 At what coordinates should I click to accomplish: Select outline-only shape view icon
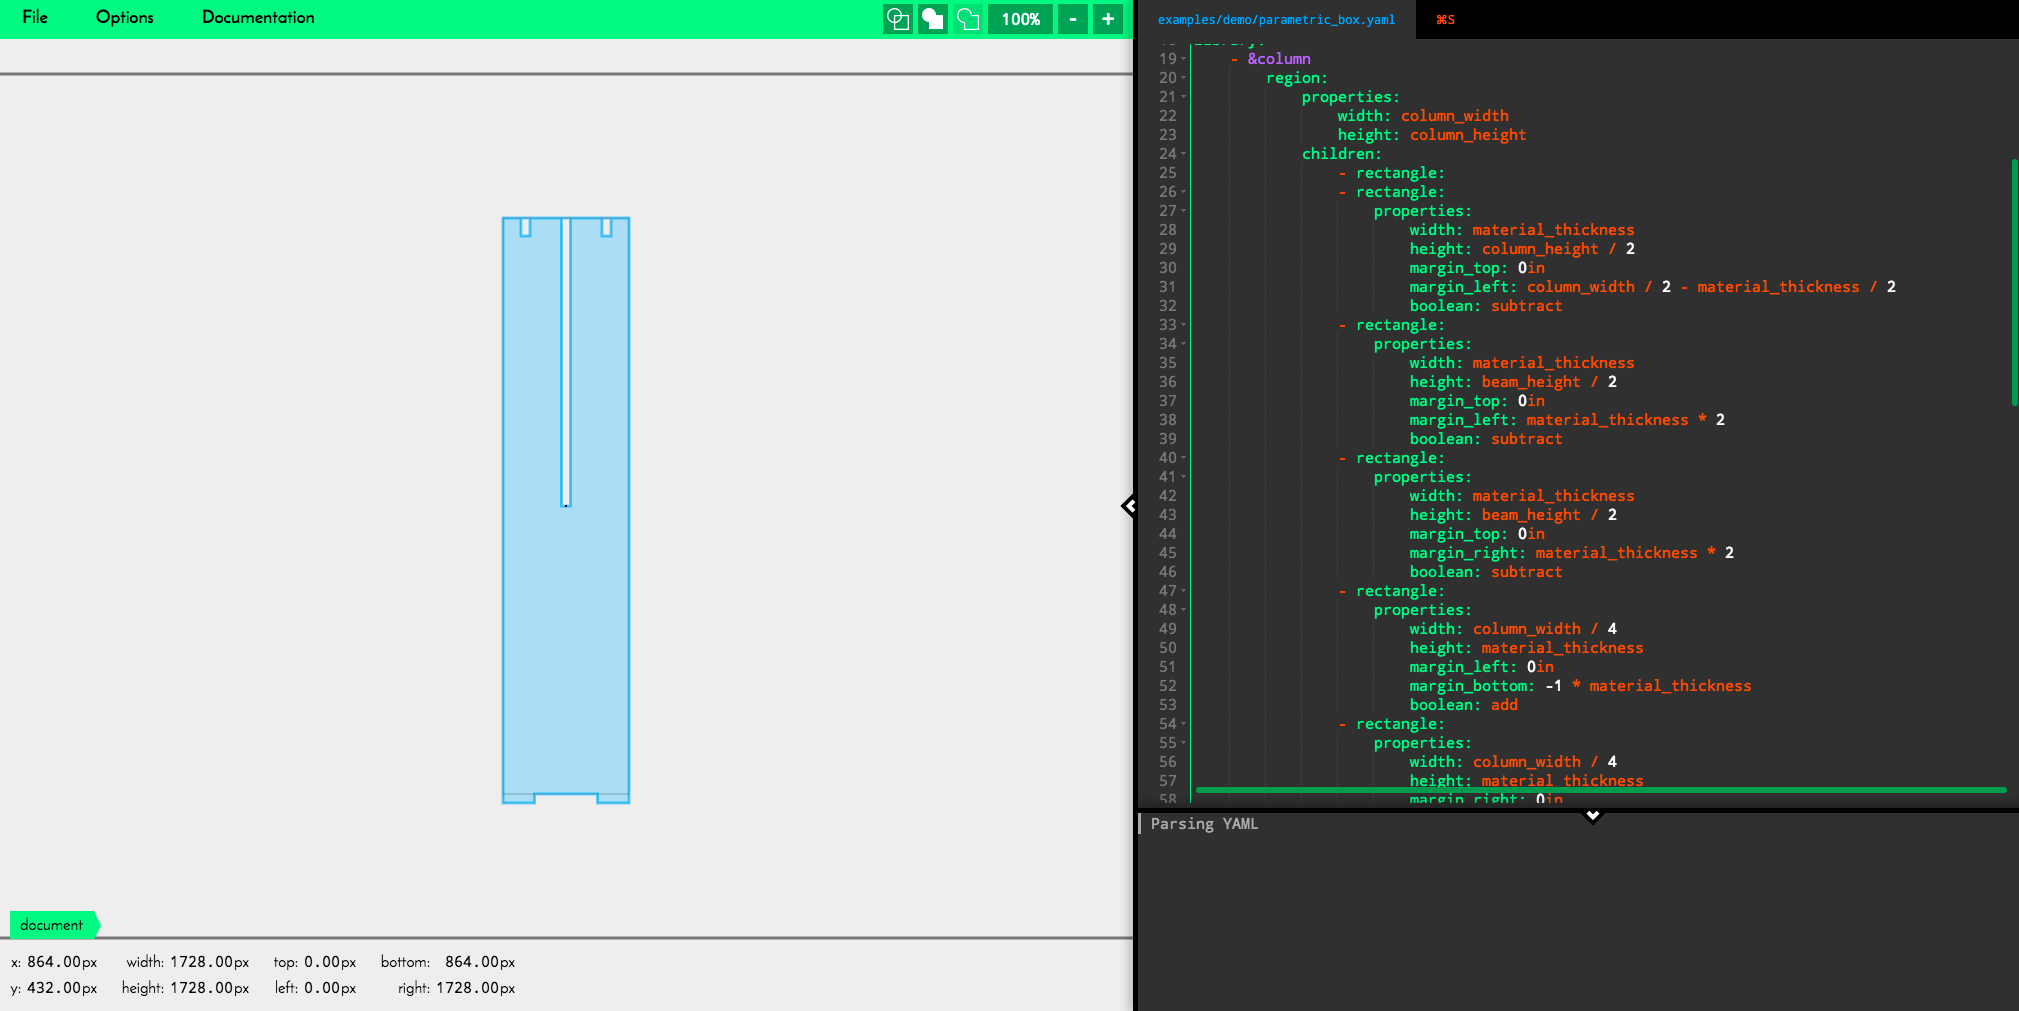tap(897, 19)
